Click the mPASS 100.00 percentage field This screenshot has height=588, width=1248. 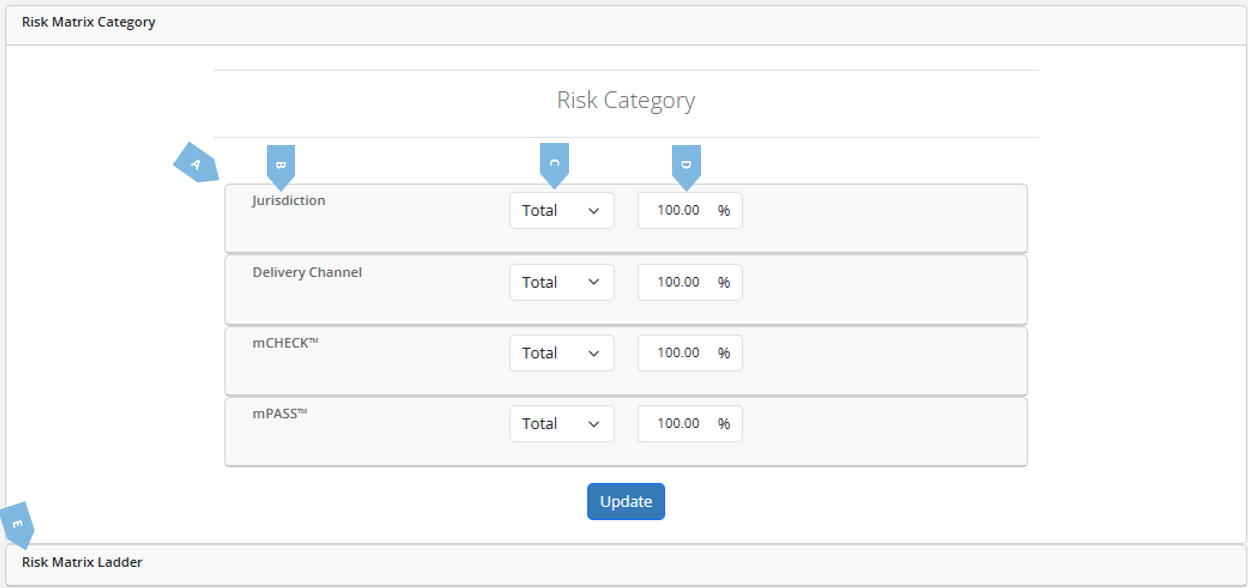point(678,424)
